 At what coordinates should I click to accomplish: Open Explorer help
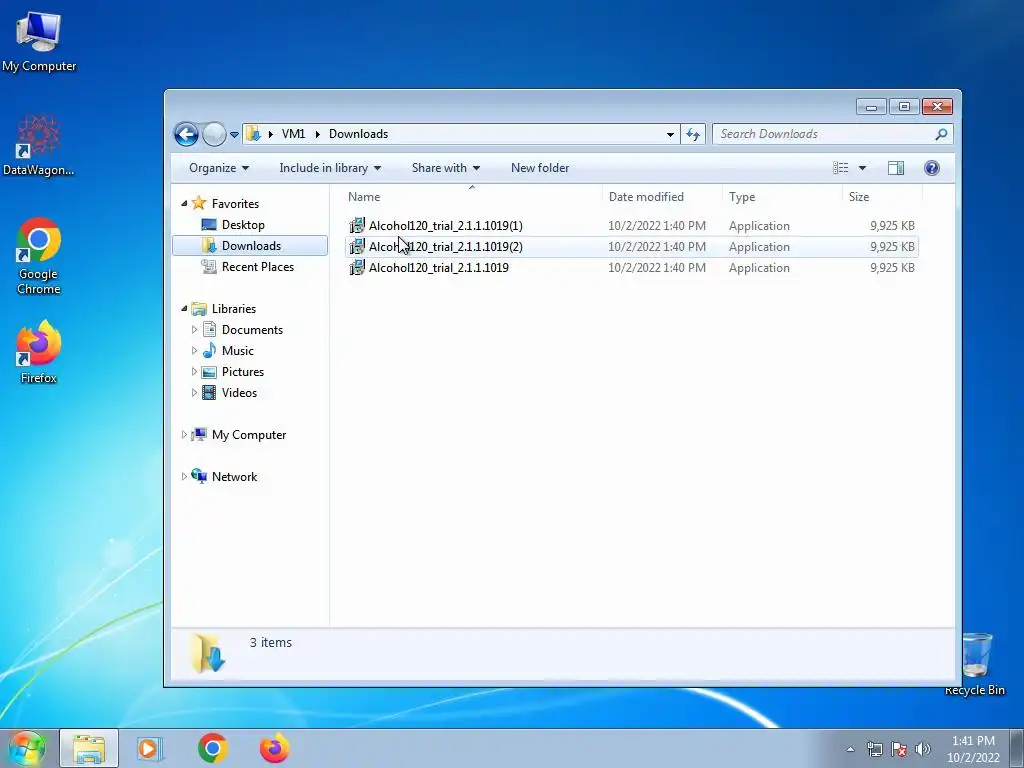pyautogui.click(x=932, y=168)
